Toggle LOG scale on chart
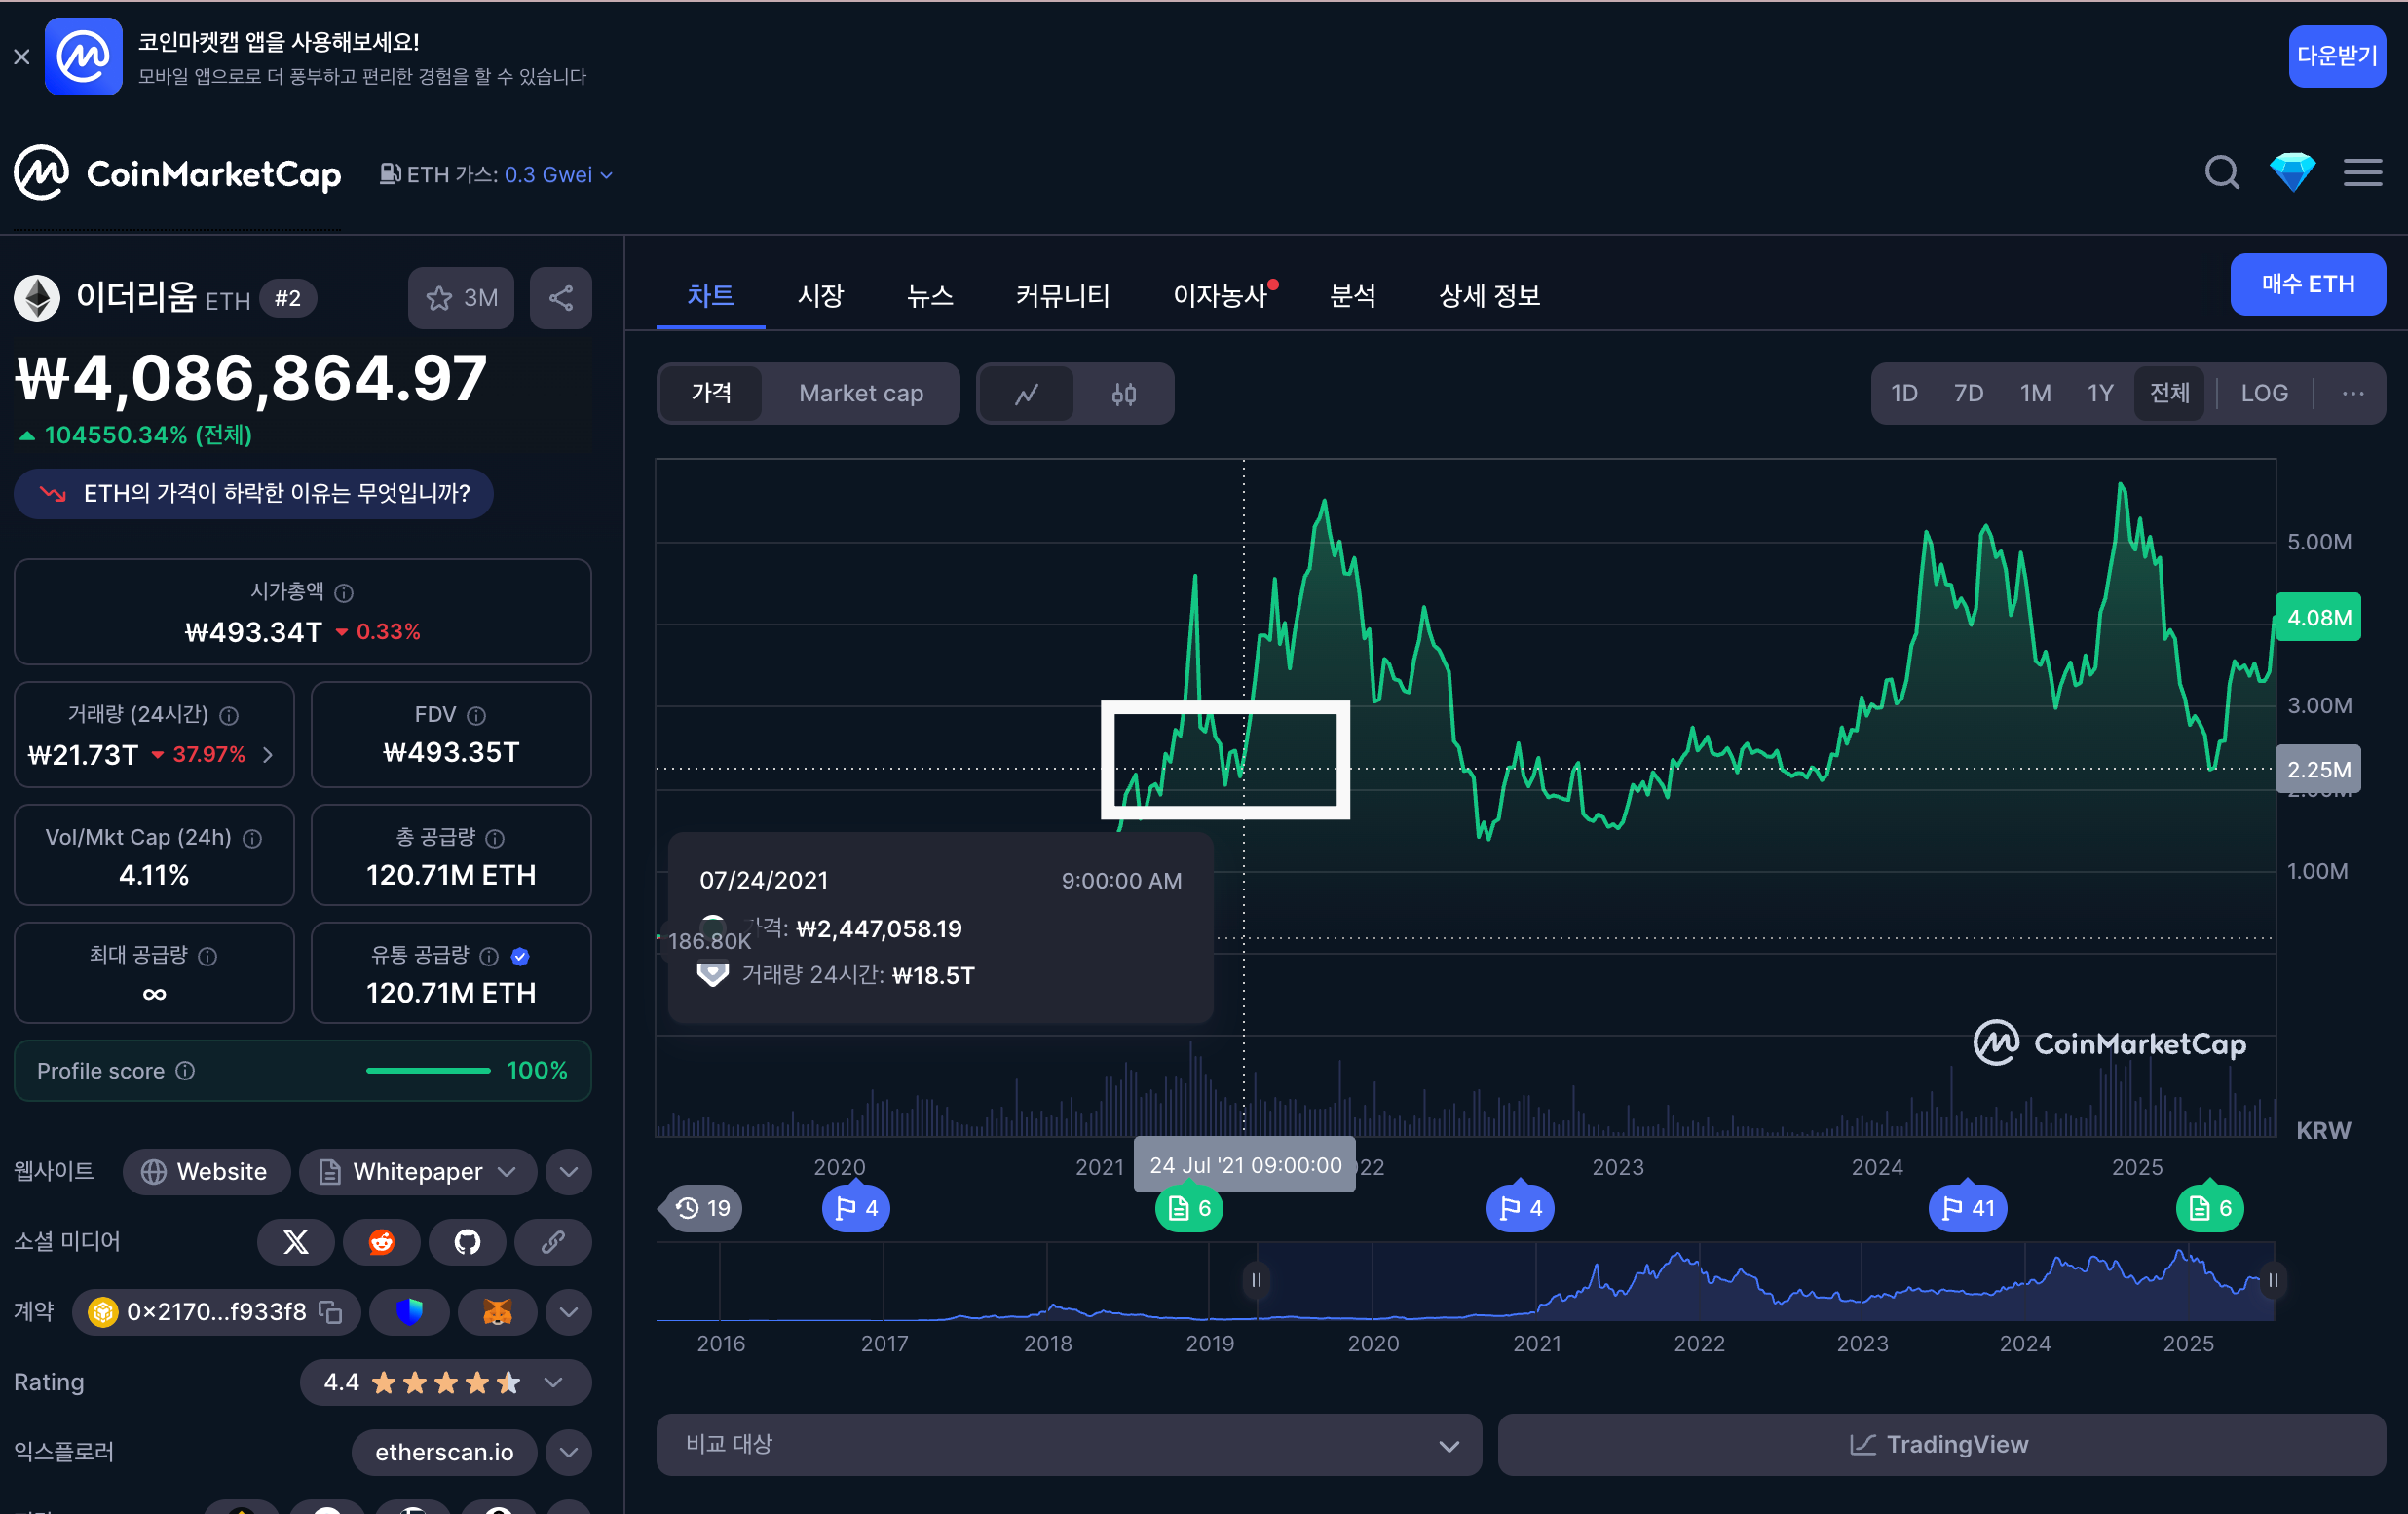2408x1514 pixels. tap(2263, 394)
